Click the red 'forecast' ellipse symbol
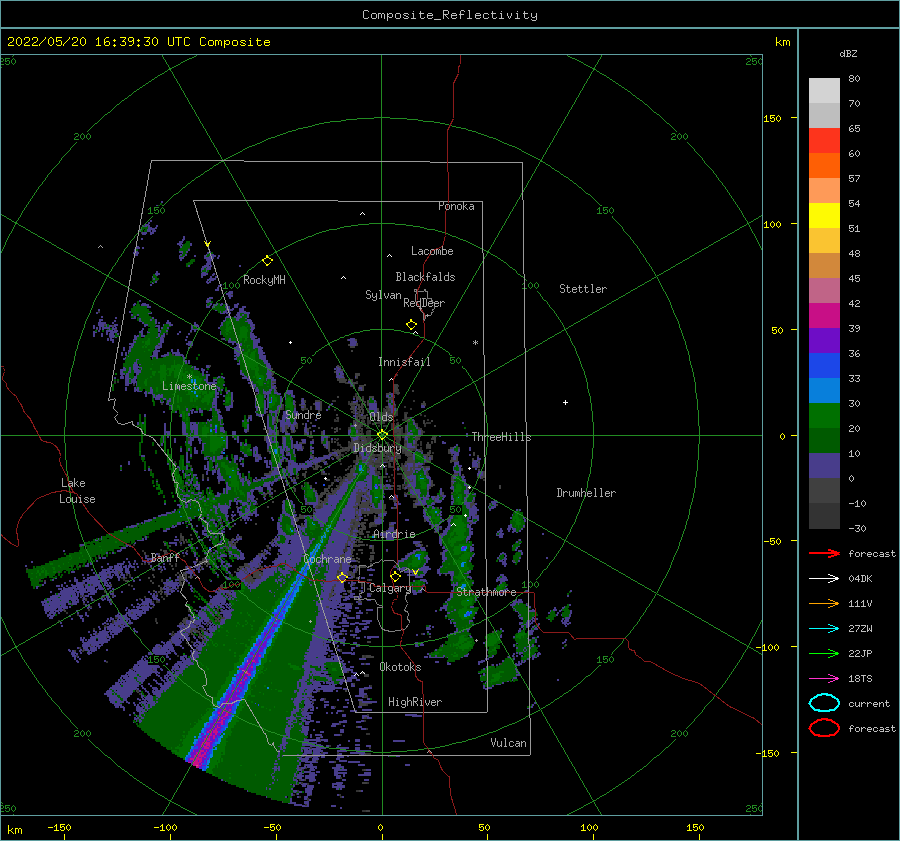This screenshot has width=900, height=841. coord(824,728)
